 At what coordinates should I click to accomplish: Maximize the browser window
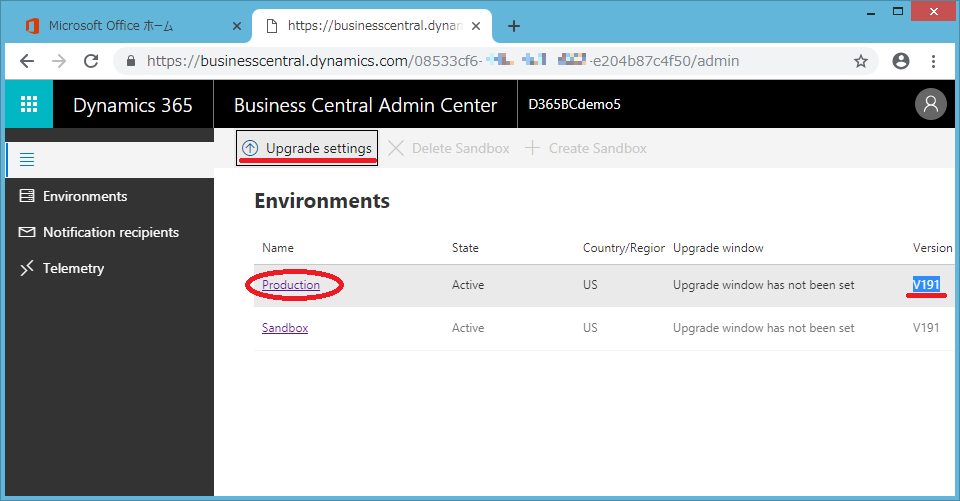click(x=898, y=12)
